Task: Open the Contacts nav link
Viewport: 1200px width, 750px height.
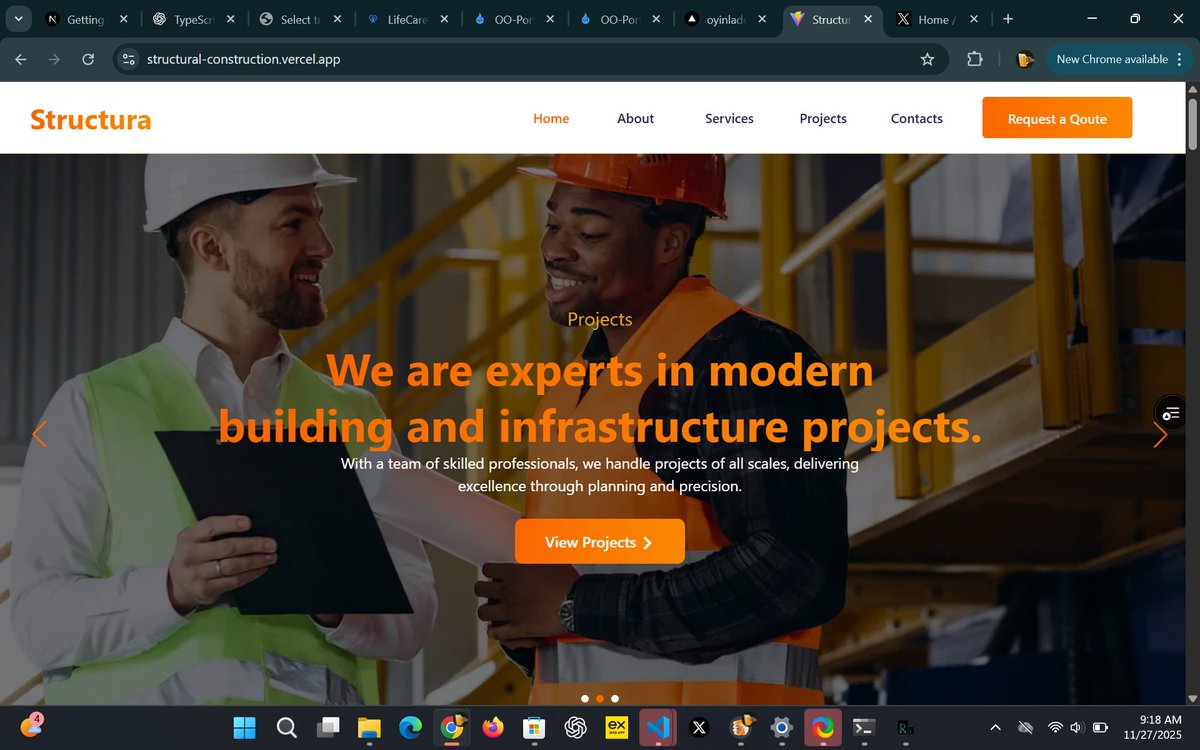Action: click(917, 118)
